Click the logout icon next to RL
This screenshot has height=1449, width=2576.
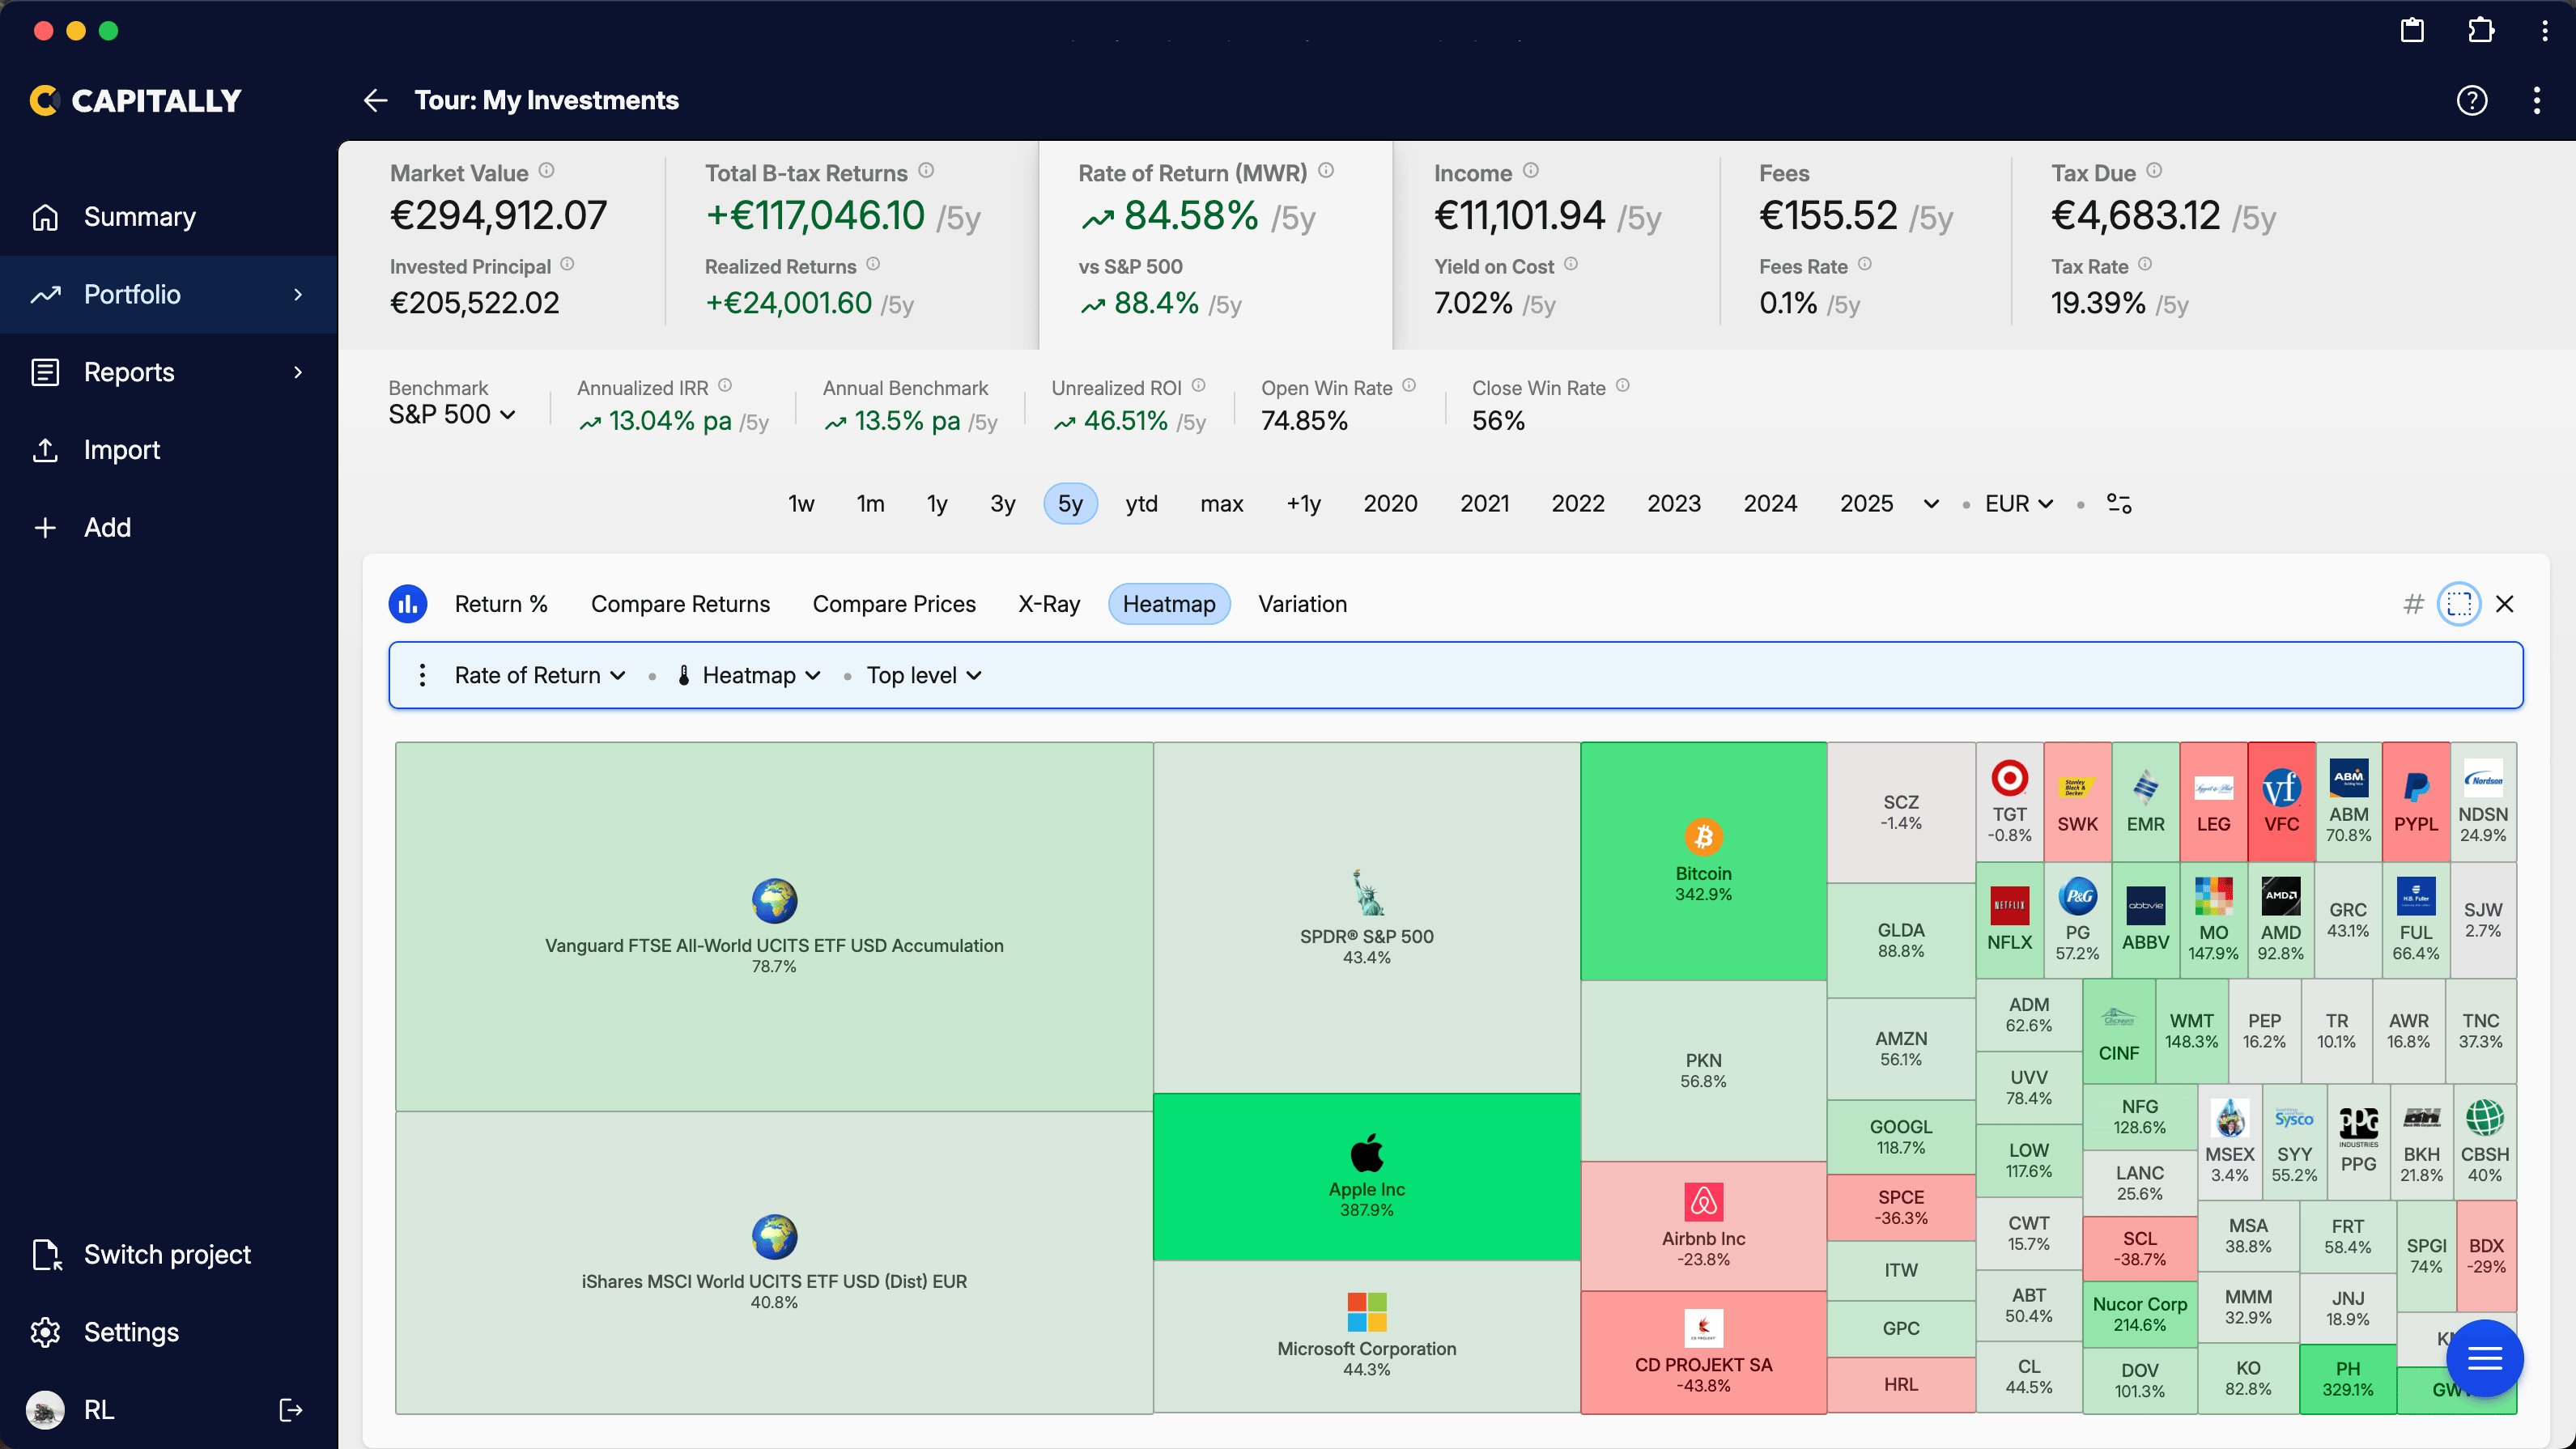290,1410
